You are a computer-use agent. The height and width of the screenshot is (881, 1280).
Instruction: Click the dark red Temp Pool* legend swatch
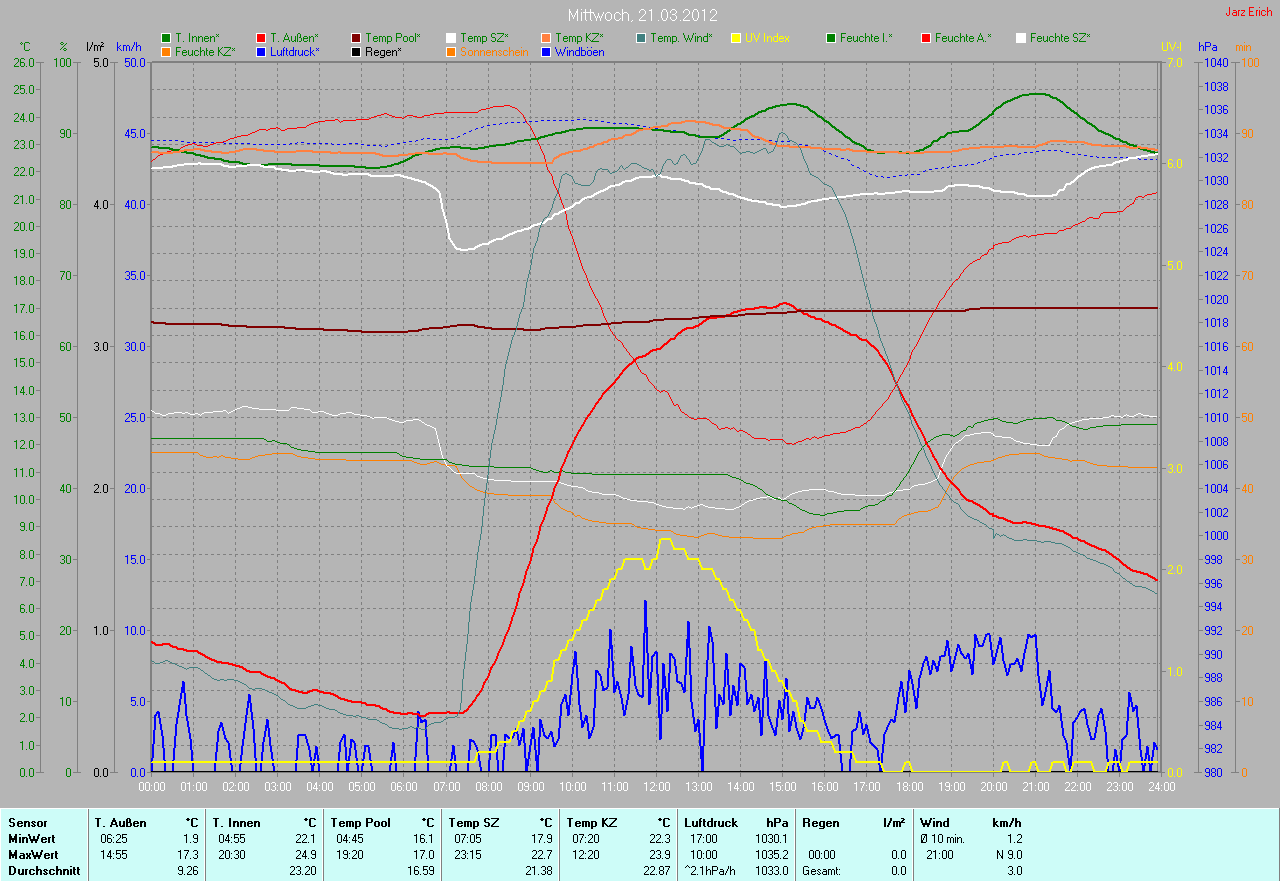[357, 38]
